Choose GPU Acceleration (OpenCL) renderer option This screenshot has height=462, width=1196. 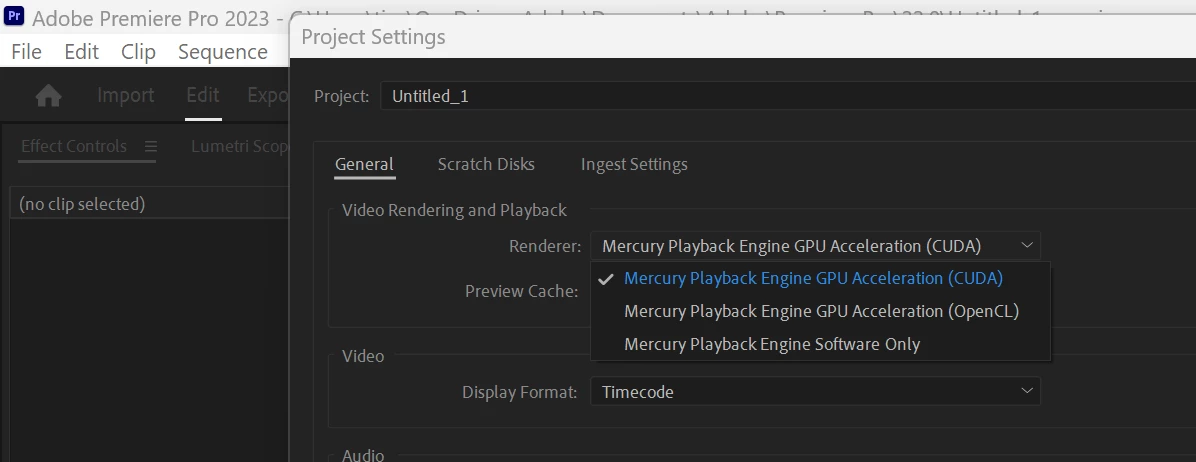point(821,311)
